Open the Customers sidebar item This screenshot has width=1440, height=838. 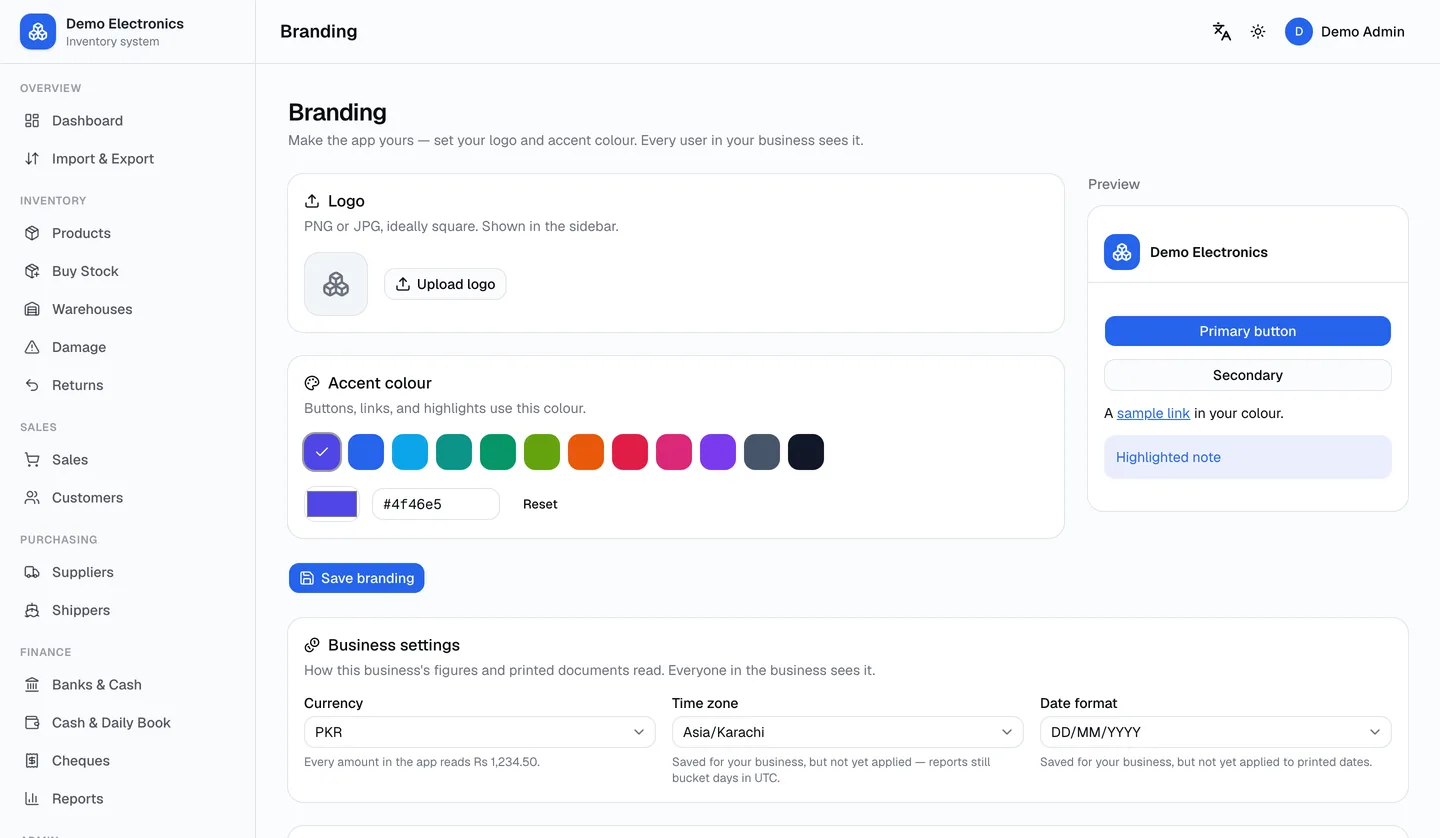point(128,498)
